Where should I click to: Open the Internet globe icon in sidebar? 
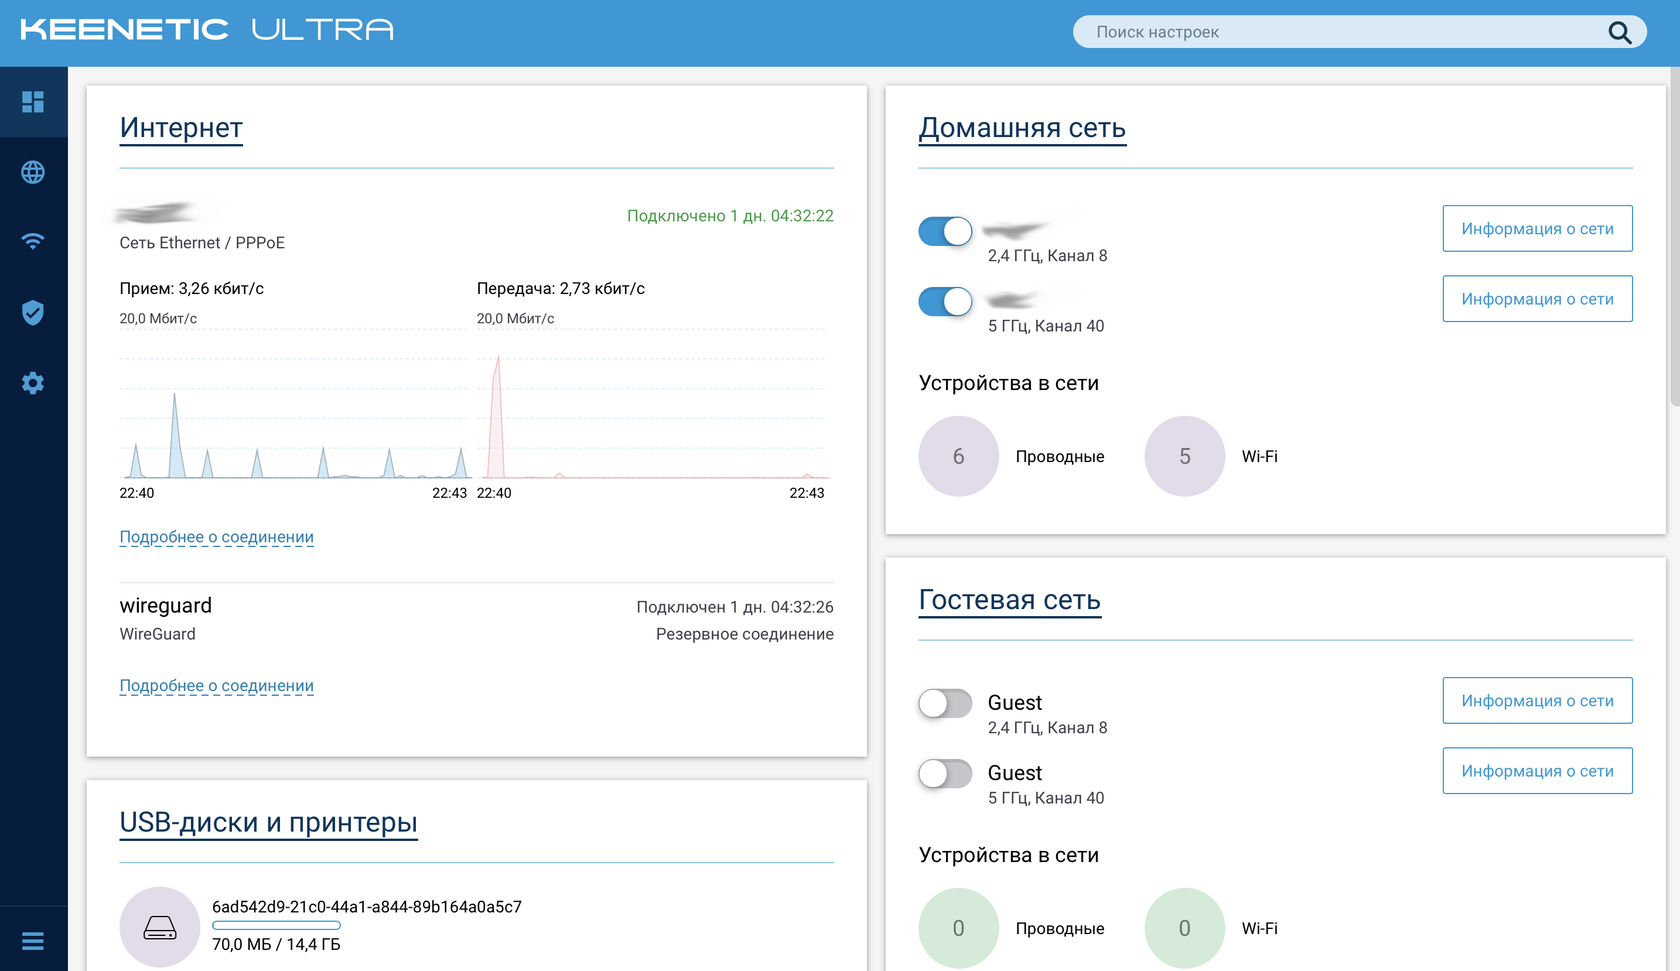33,172
